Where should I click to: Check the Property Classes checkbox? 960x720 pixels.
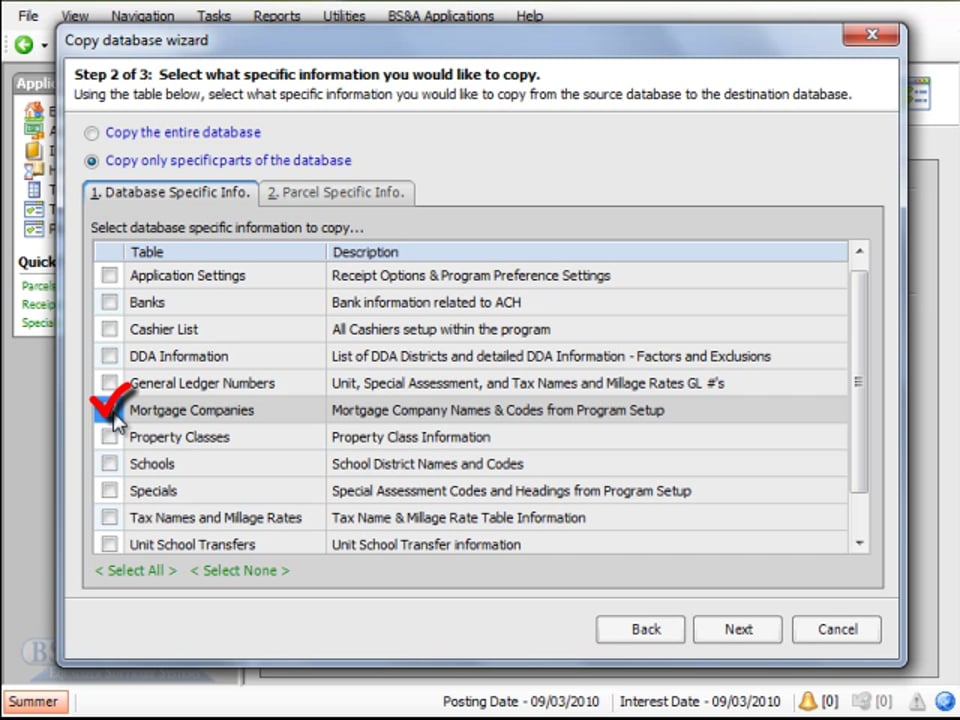click(110, 437)
